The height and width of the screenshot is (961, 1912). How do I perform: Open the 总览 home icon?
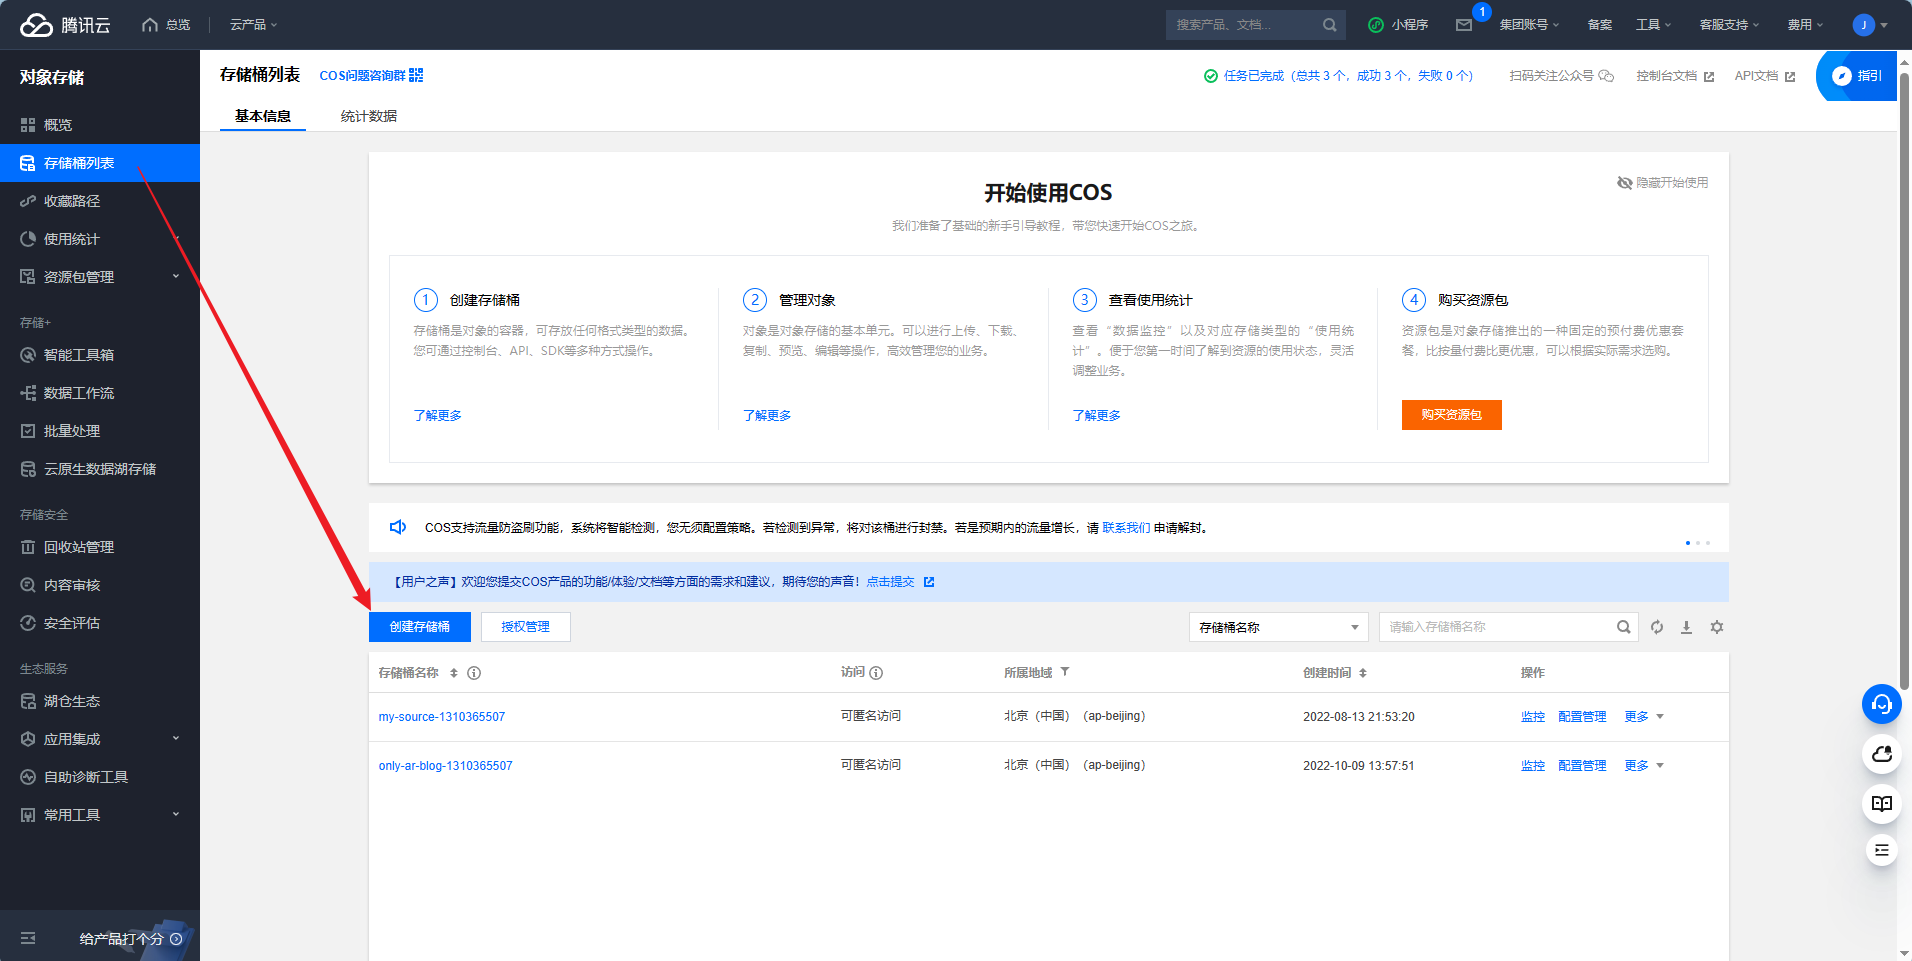(150, 25)
